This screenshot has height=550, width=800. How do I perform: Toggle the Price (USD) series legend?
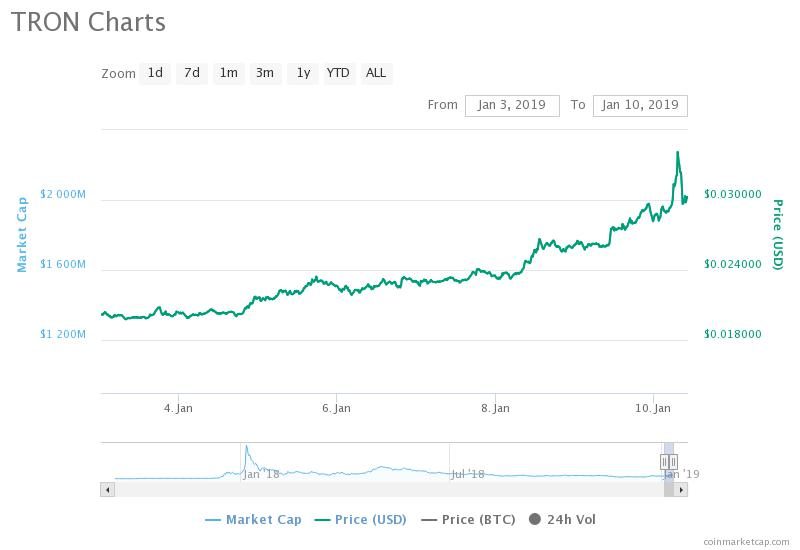(361, 520)
